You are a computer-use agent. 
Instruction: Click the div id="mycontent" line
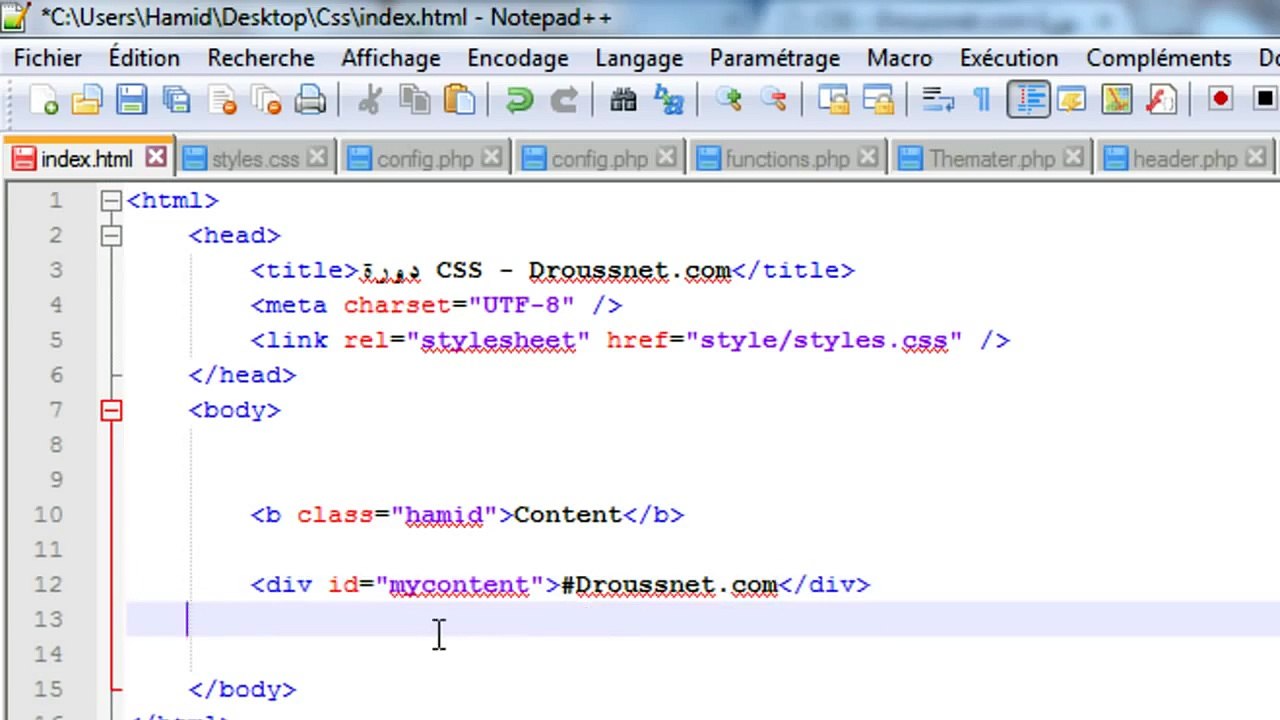[560, 585]
